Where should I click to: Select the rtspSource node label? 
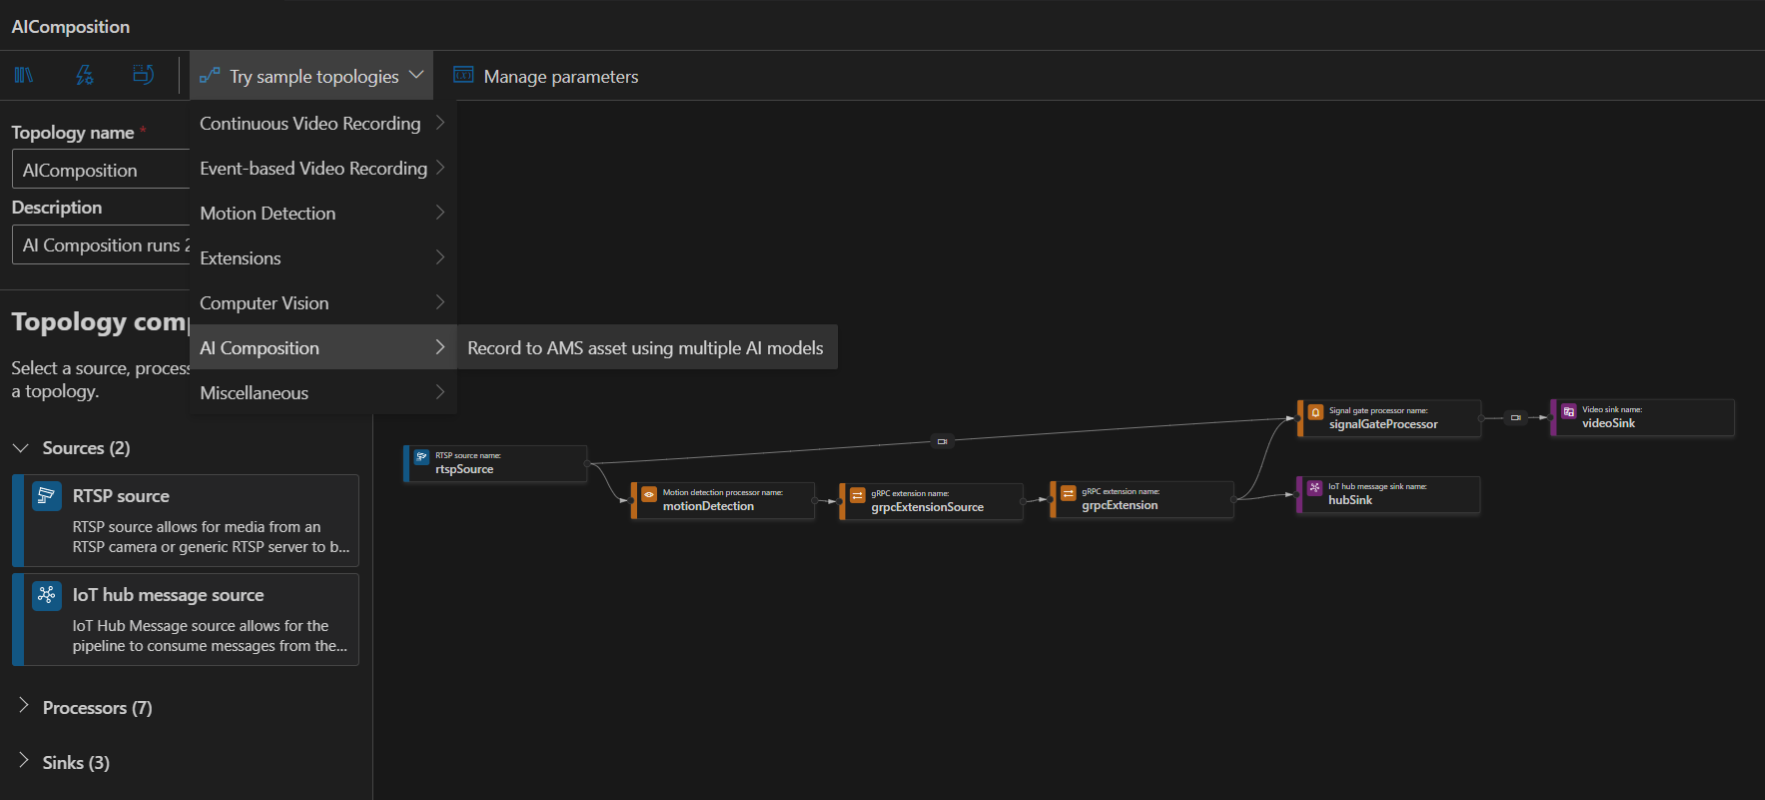click(464, 469)
